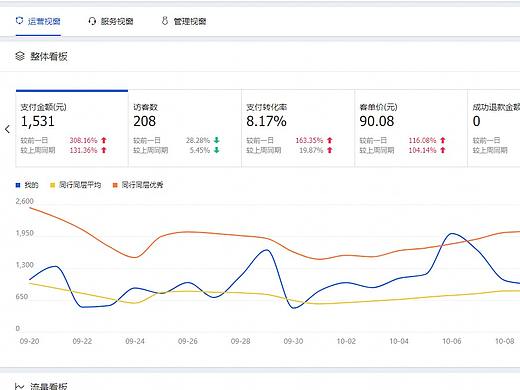Click the headset icon beside 服务视窗
This screenshot has width=520, height=390.
(92, 21)
